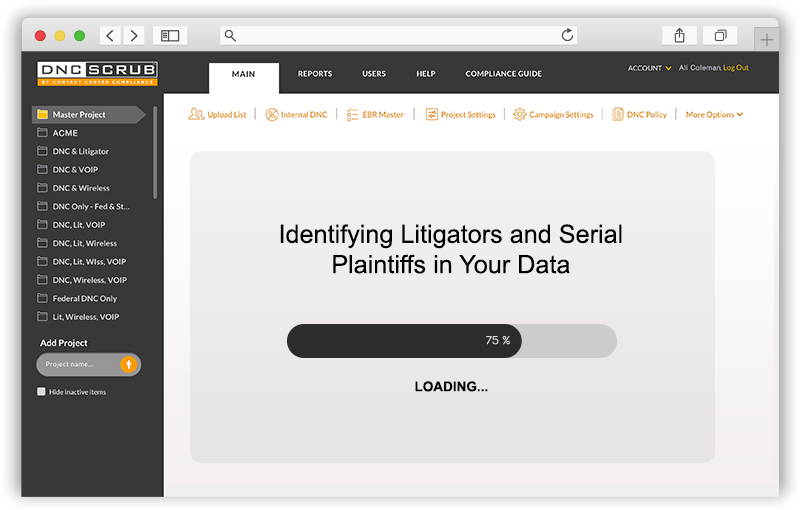Open Project Settings sliders icon

tap(431, 115)
